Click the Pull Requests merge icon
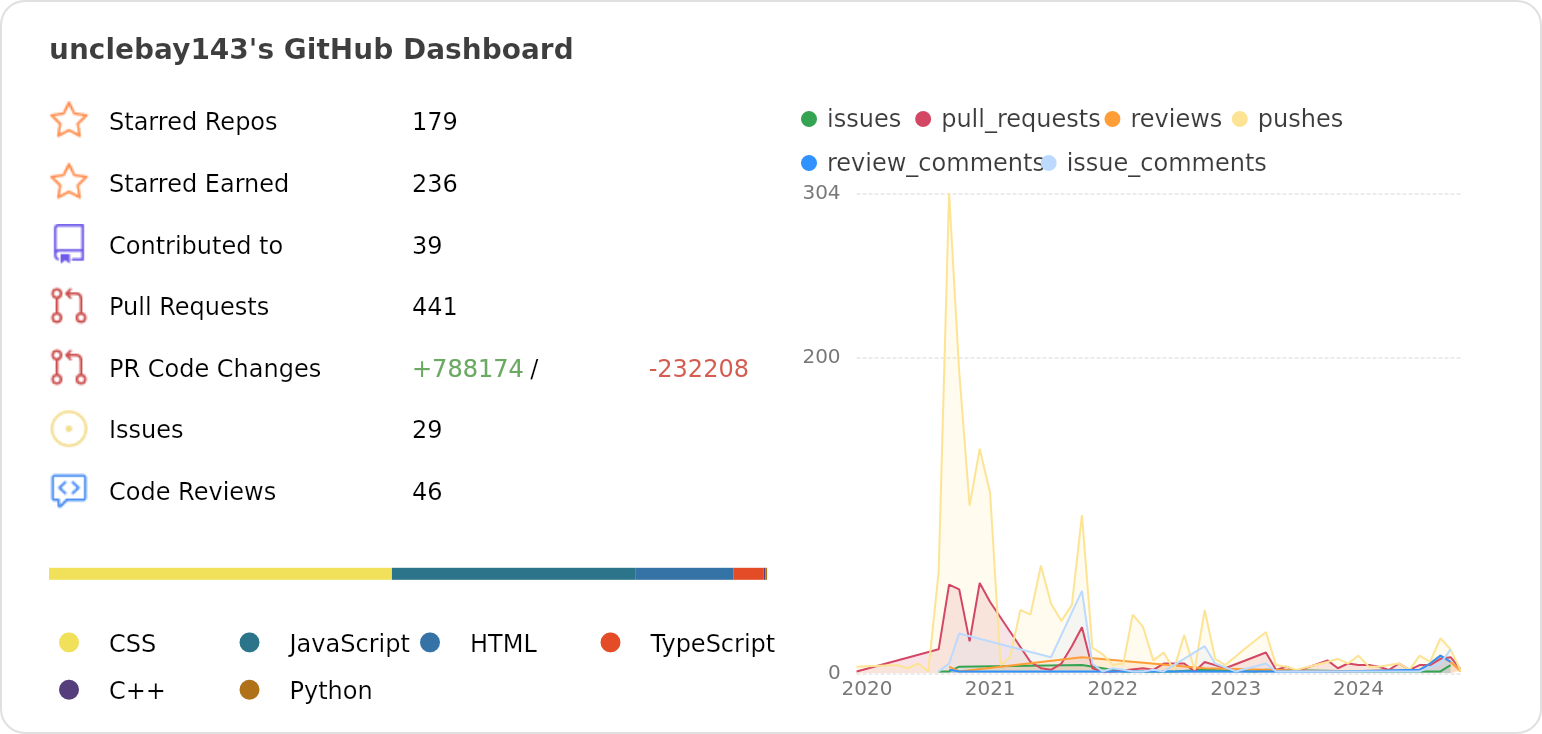 coord(69,306)
